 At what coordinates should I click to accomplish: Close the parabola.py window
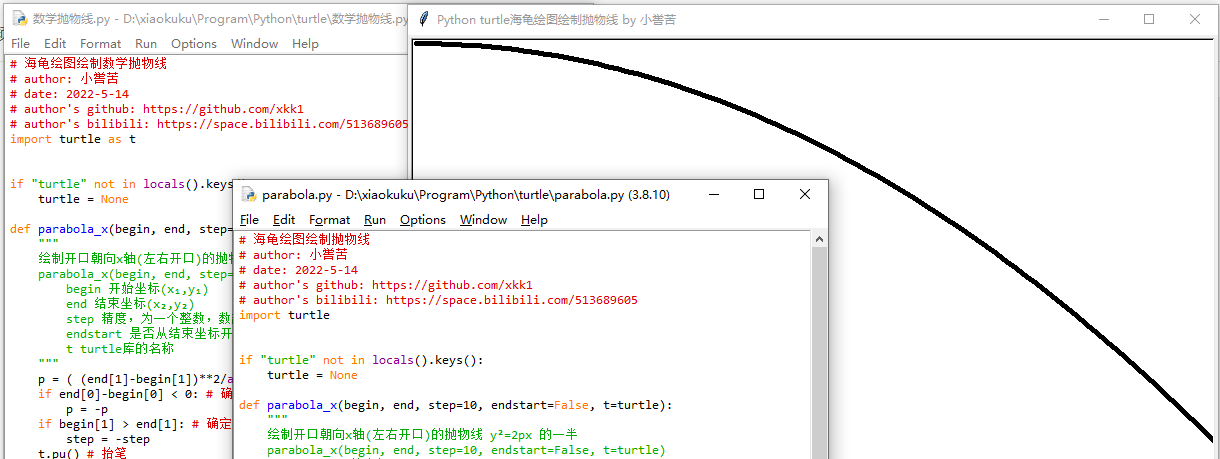805,195
